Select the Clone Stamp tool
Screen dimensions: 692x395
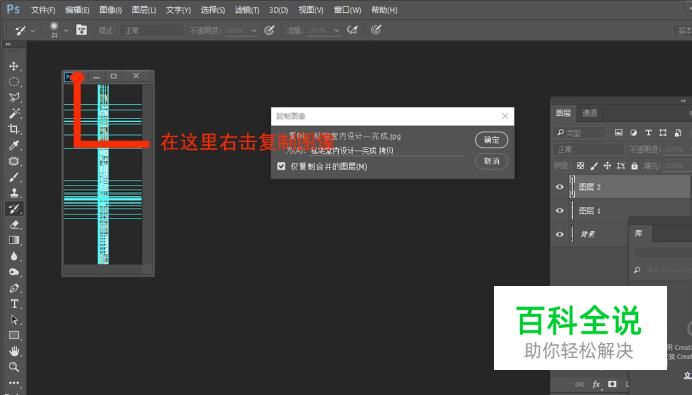point(14,193)
